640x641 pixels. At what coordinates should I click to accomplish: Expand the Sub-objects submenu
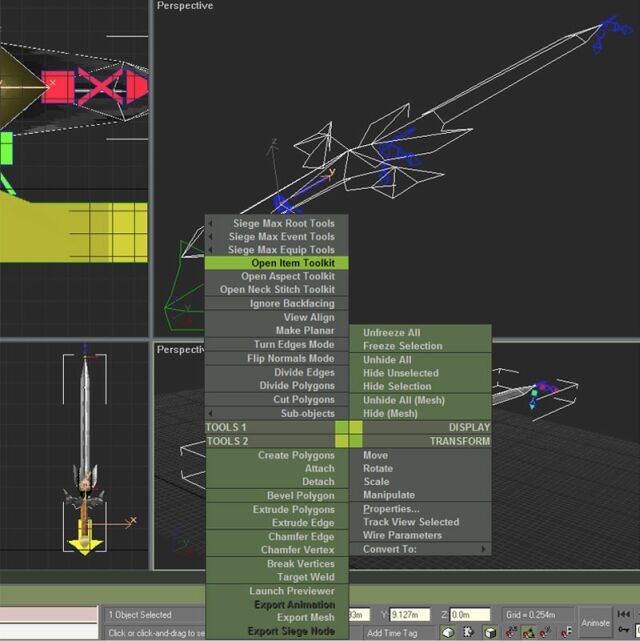[x=277, y=413]
